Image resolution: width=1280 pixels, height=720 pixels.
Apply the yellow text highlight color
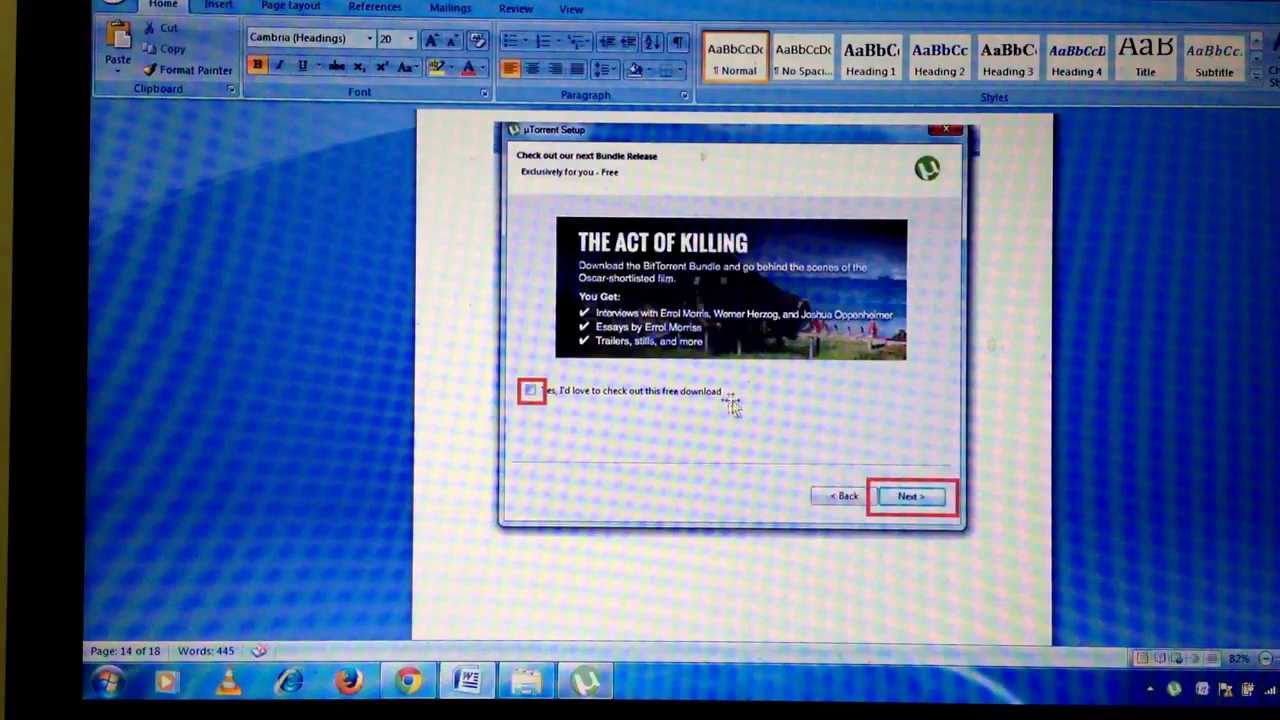tap(435, 68)
